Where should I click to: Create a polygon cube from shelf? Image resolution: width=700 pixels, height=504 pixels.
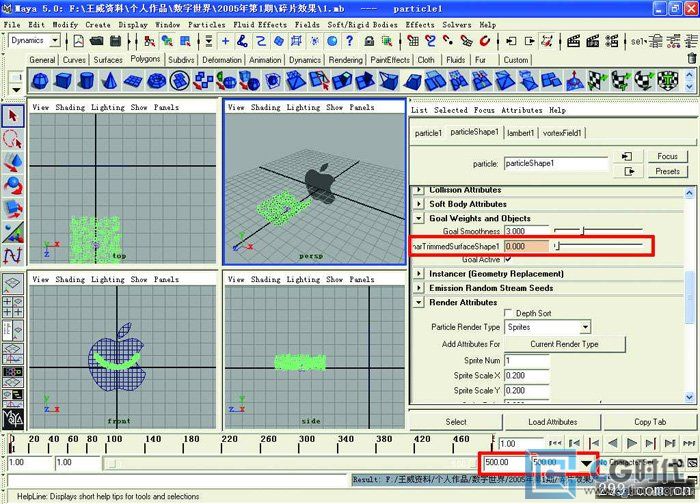coord(63,81)
